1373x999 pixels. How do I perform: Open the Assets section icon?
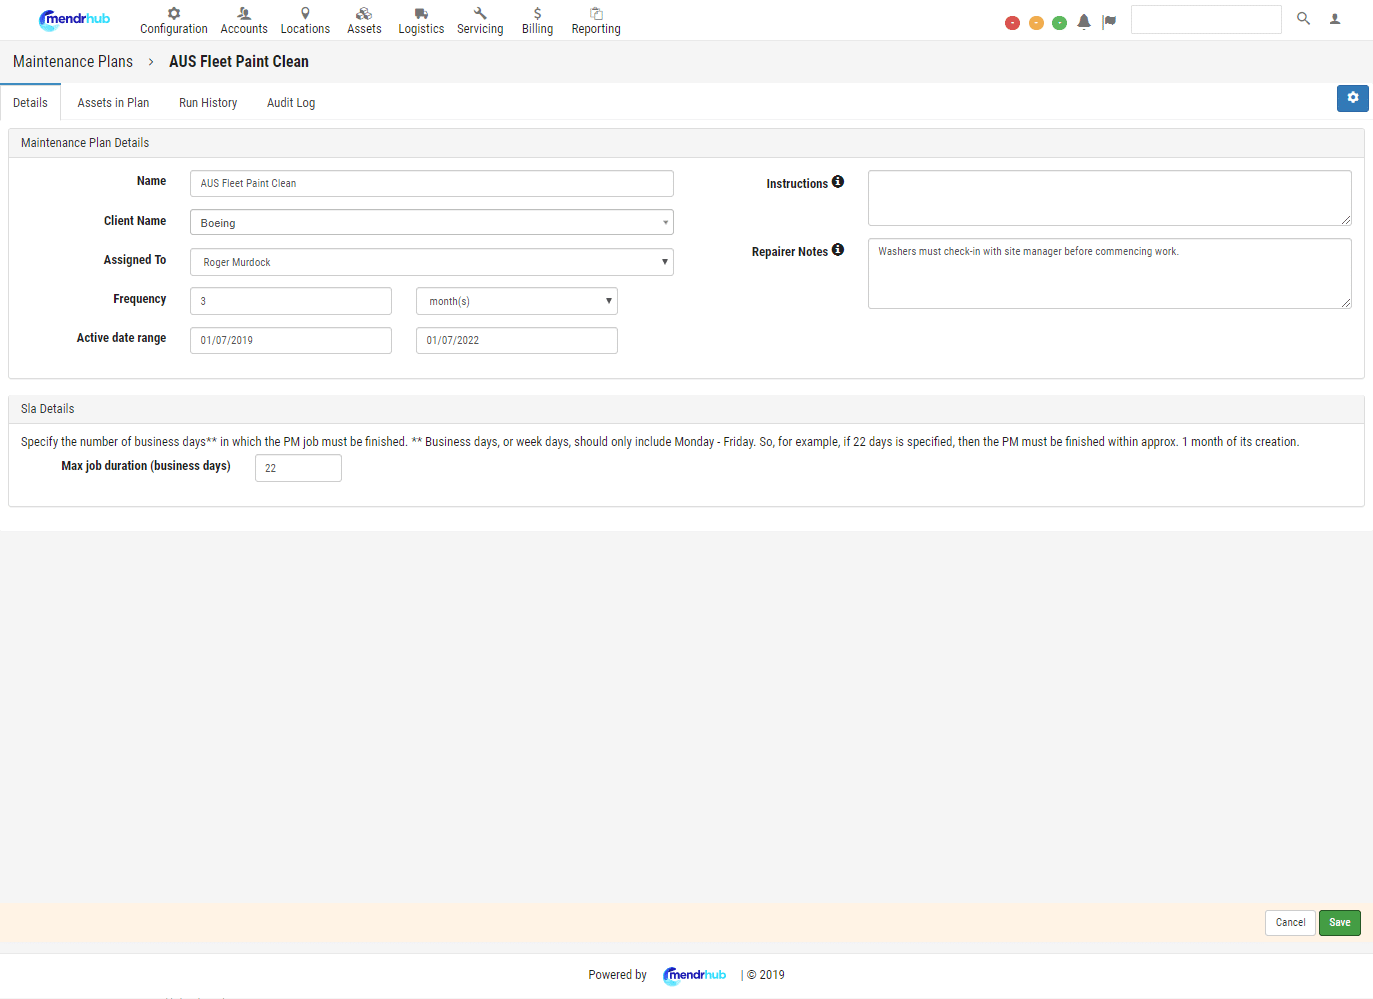coord(364,15)
